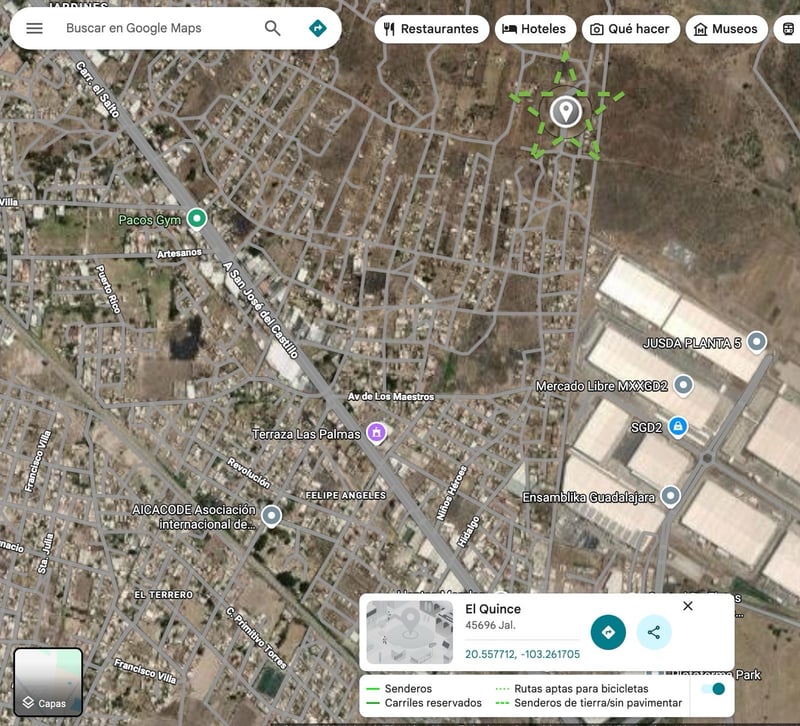Click the Ensamblika Guadalajara label
The height and width of the screenshot is (726, 800).
coord(588,497)
